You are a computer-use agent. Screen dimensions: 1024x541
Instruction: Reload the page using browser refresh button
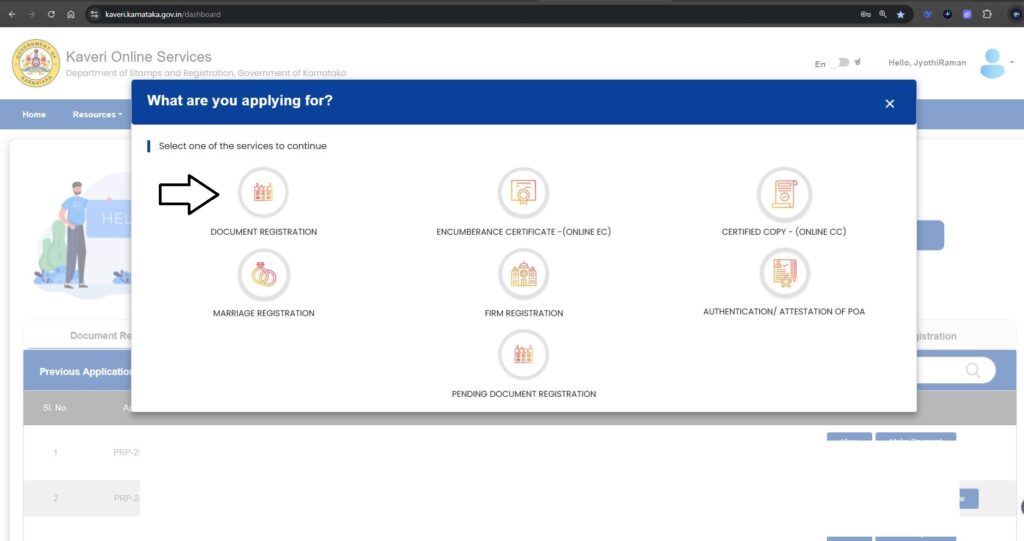coord(51,14)
